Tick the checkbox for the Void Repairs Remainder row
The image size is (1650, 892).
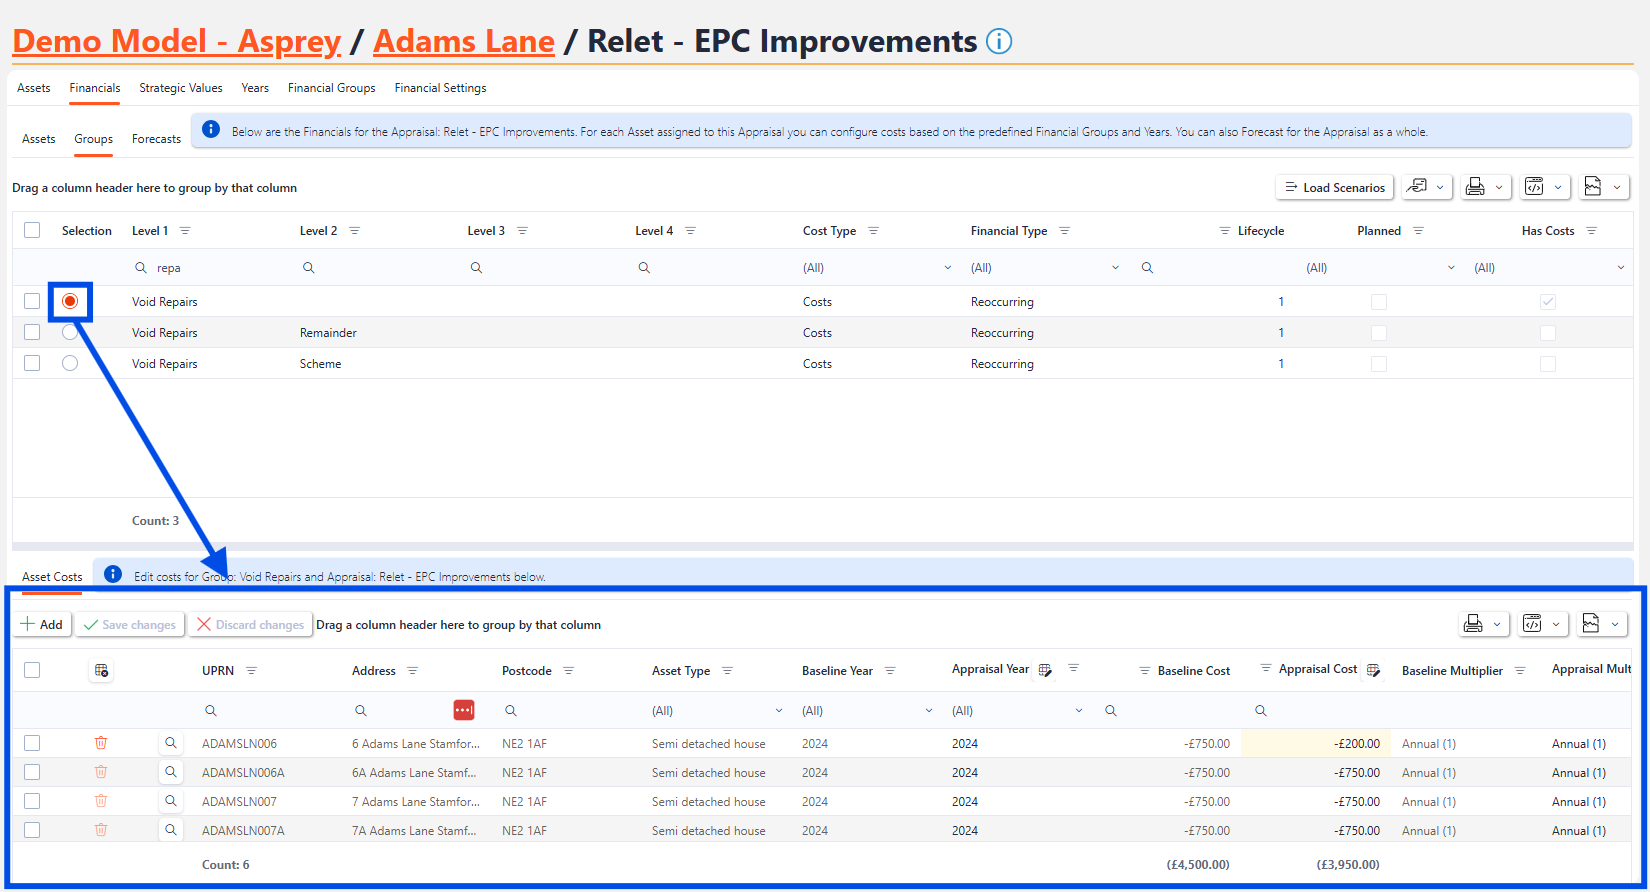click(32, 332)
